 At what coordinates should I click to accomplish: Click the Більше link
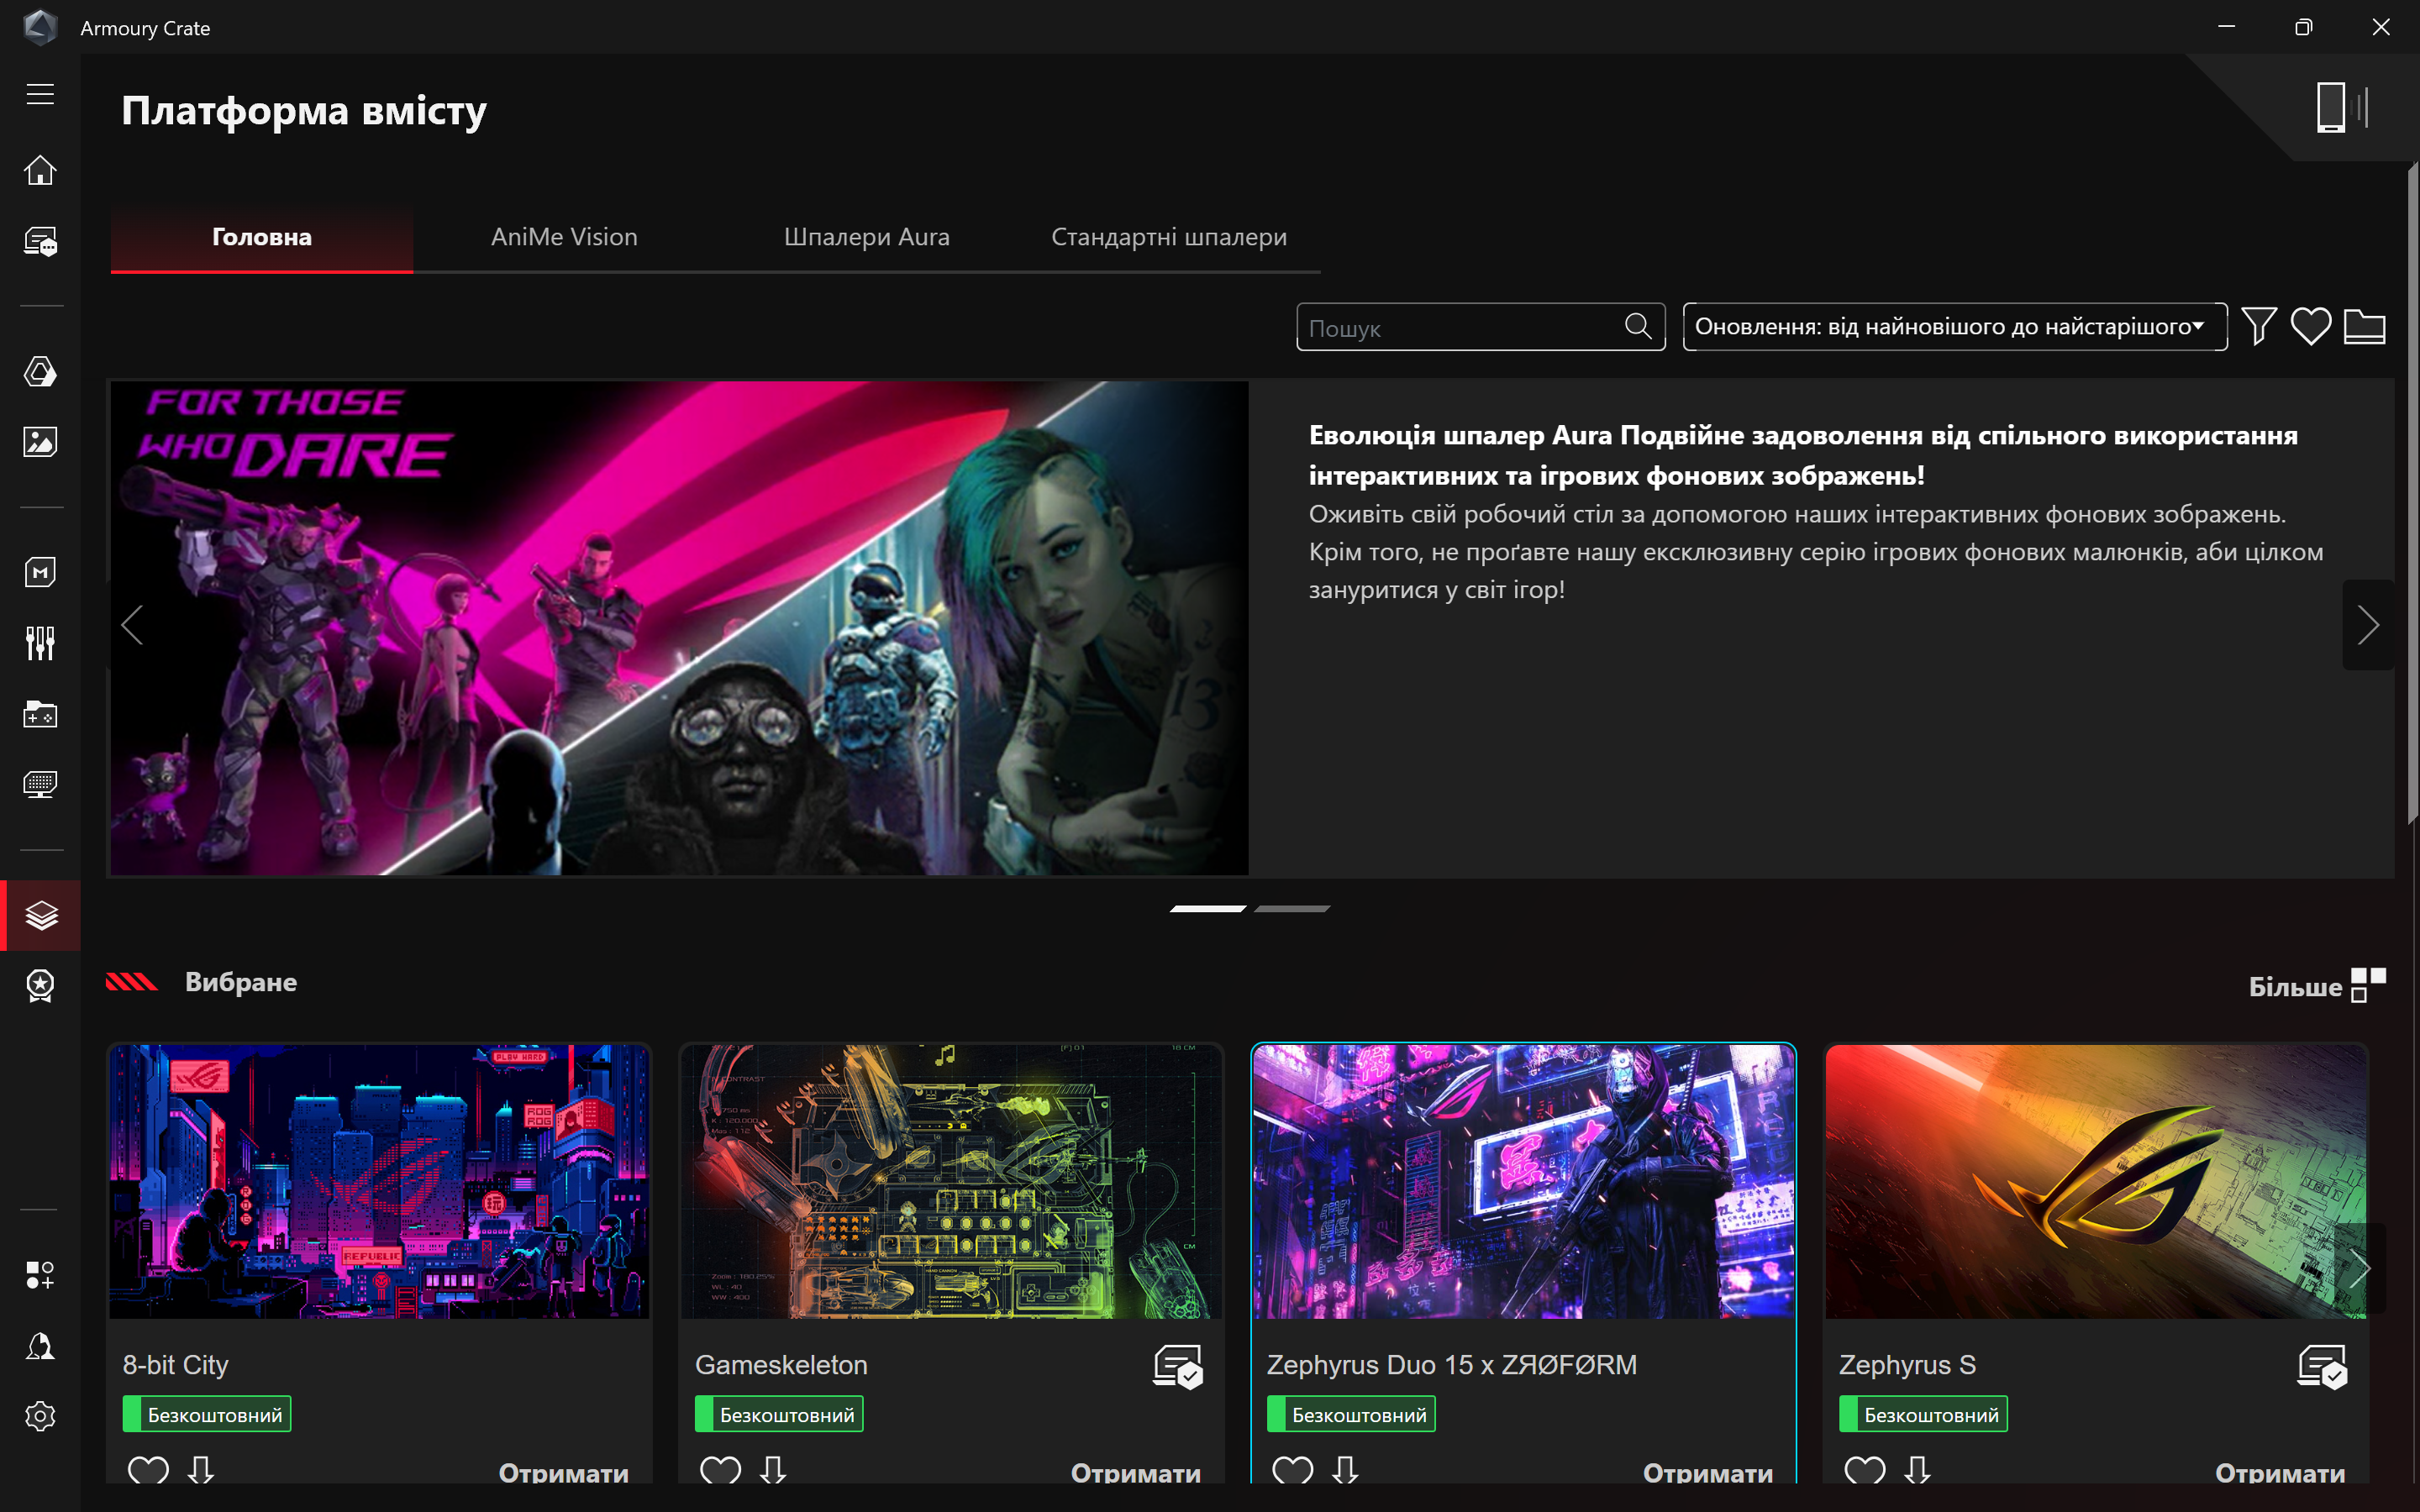click(2295, 987)
